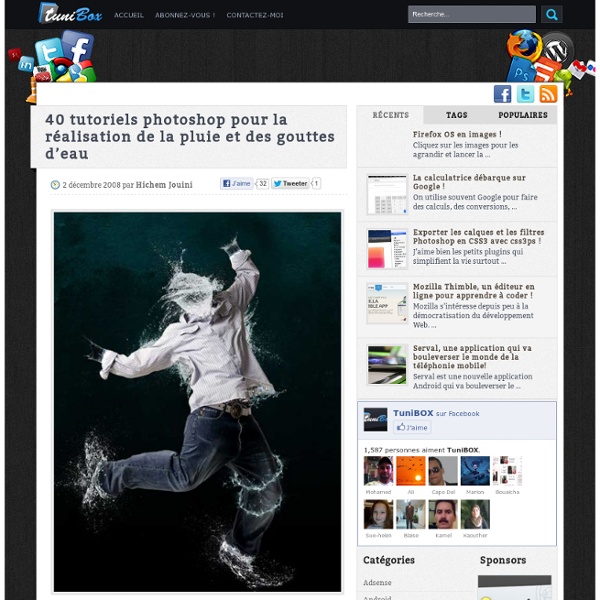Open the article title about 40 tutoriels photoshop
Viewport: 600px width, 600px height.
(190, 137)
